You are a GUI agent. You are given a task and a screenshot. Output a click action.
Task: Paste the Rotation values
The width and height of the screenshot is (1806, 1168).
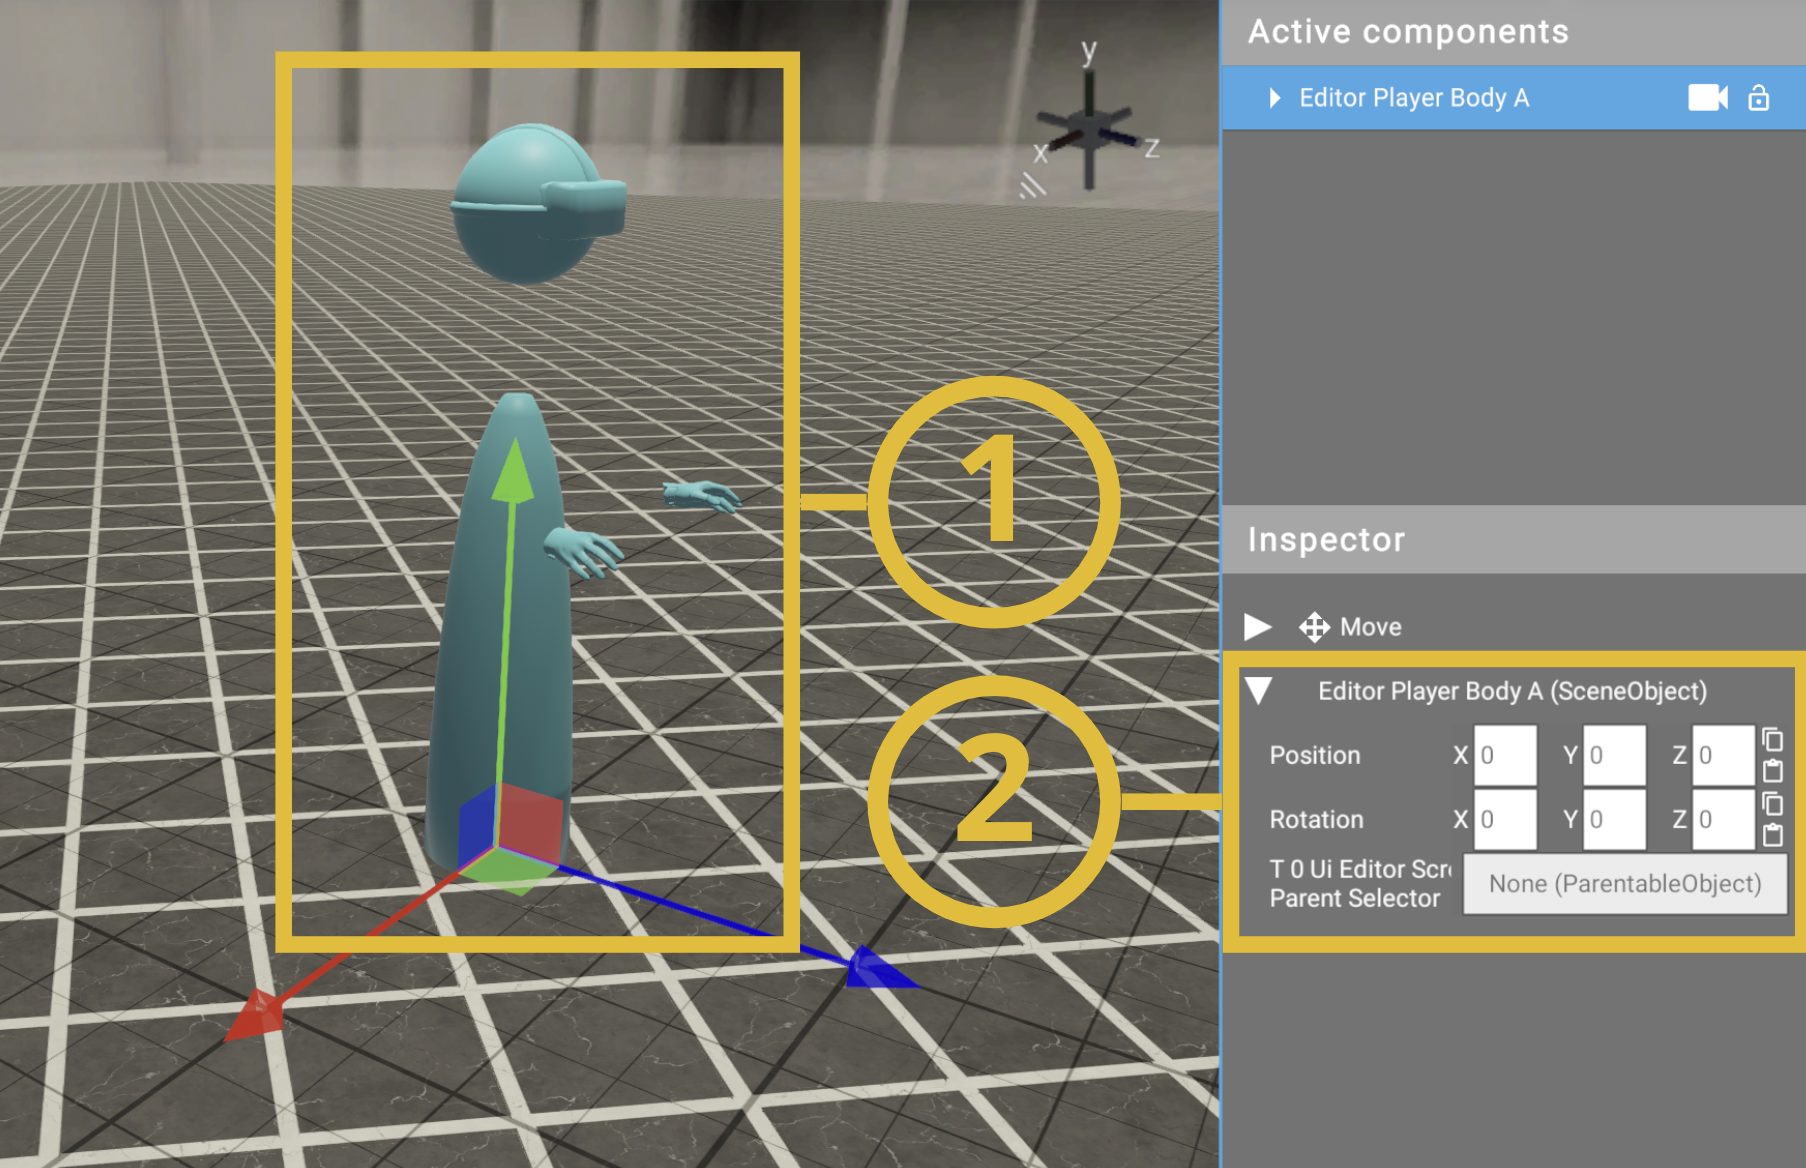[1772, 835]
